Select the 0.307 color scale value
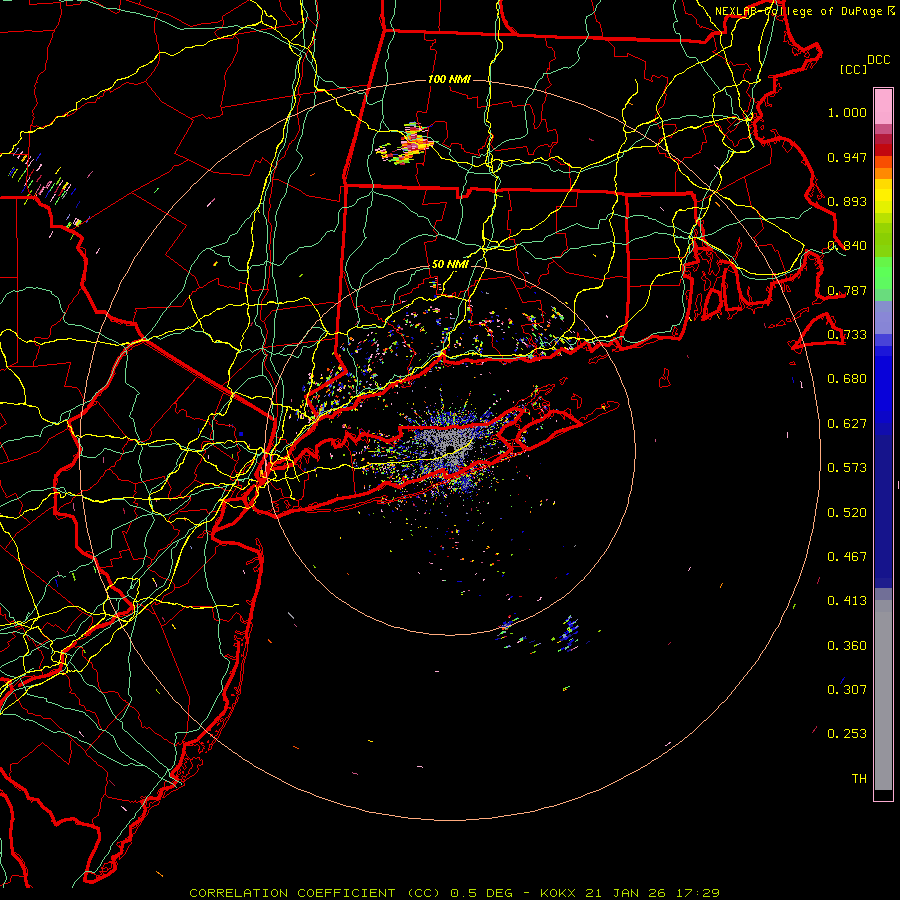This screenshot has height=900, width=900. click(x=847, y=690)
